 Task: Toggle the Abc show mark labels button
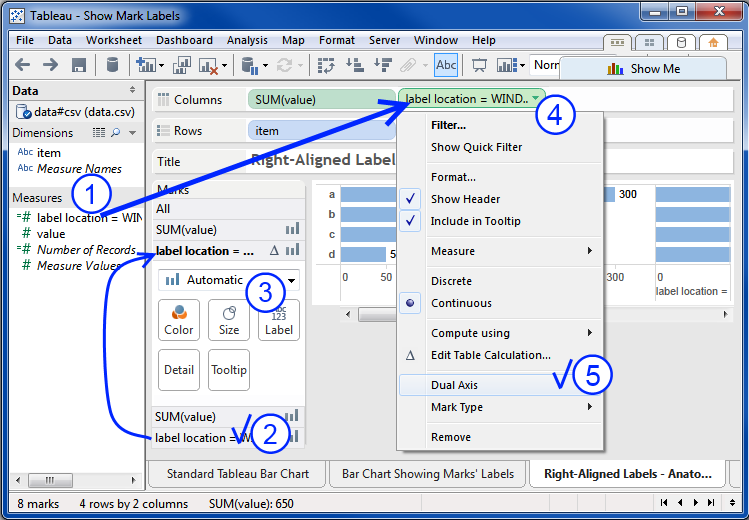pyautogui.click(x=446, y=65)
